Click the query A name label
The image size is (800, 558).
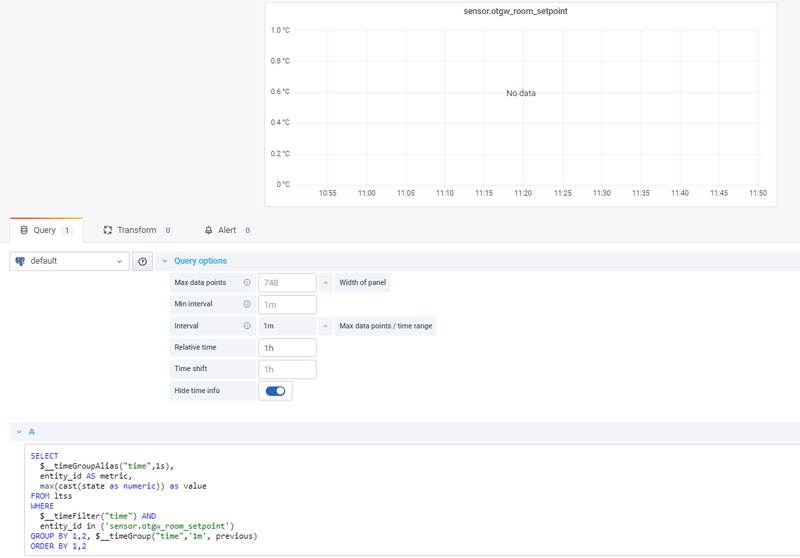pyautogui.click(x=32, y=432)
